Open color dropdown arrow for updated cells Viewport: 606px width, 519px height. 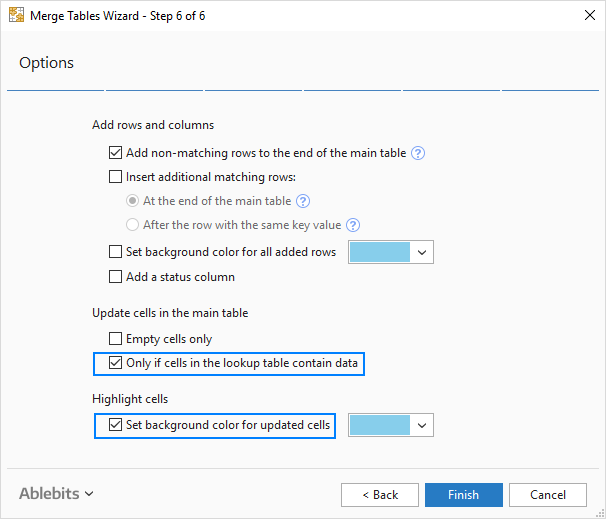422,425
